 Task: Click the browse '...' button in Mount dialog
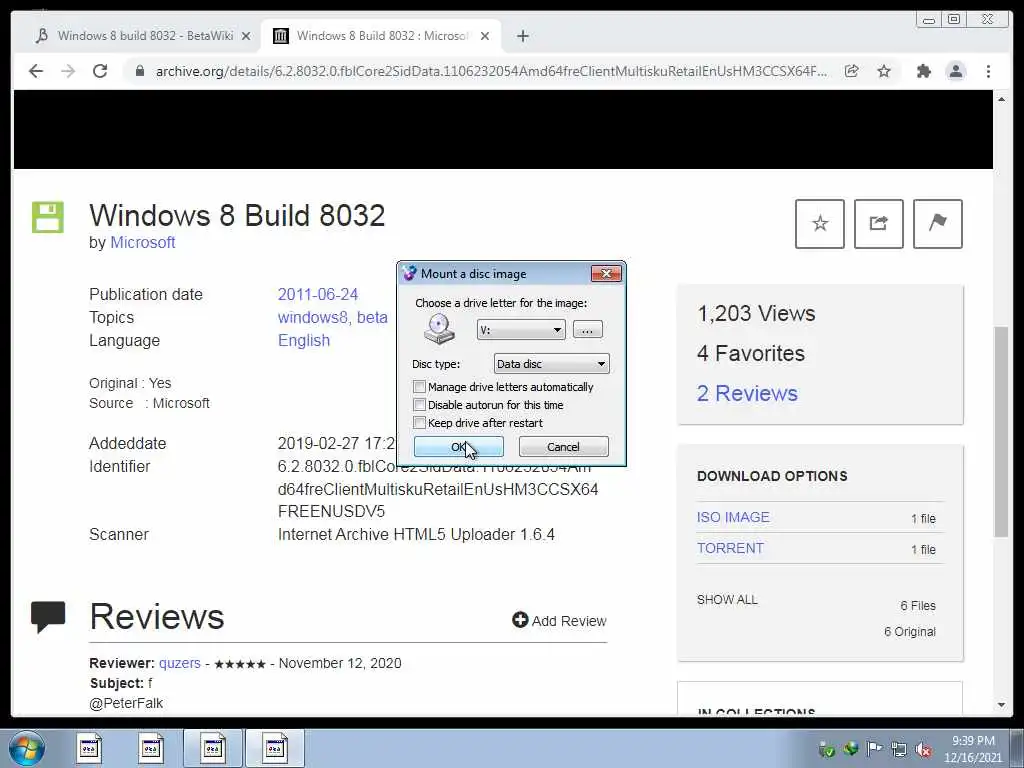[587, 330]
